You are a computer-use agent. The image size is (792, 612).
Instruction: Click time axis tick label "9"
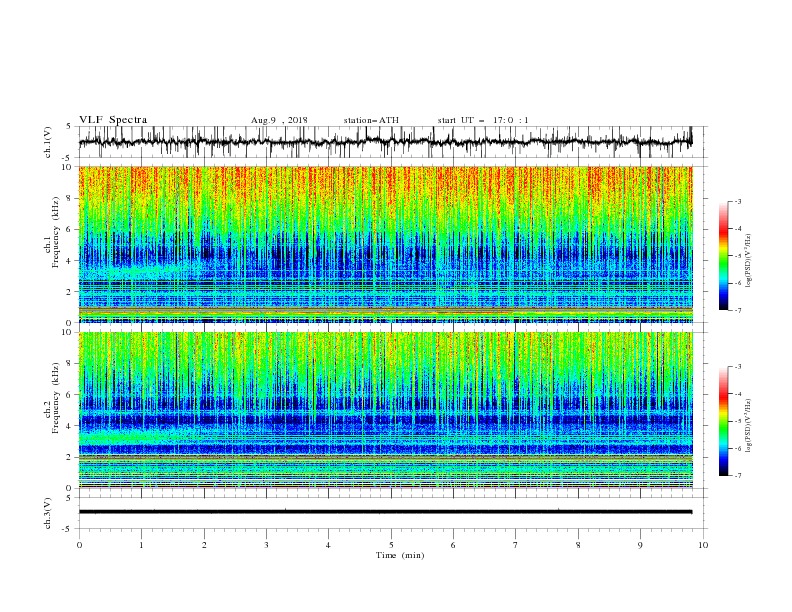pos(640,545)
